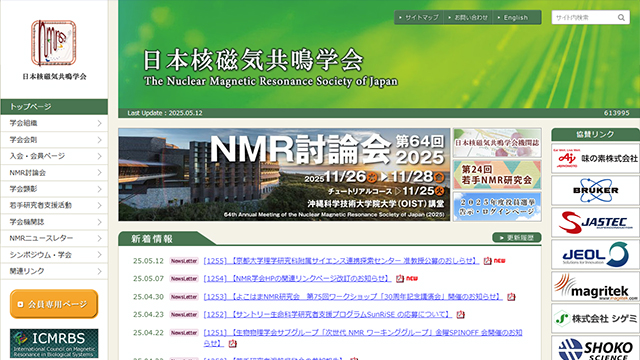Expand シンポジウム・学会 menu arrow
Viewport: 640px width, 360px height.
click(x=99, y=255)
